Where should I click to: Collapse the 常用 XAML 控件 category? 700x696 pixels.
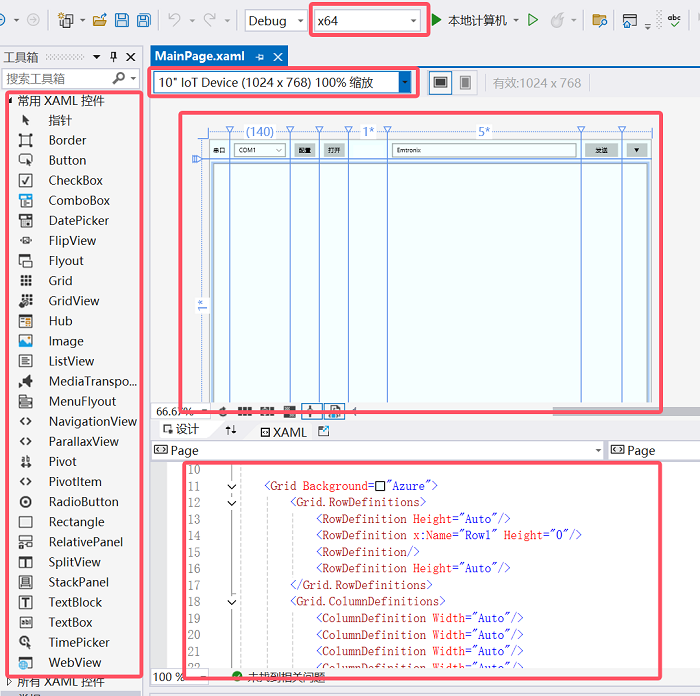pyautogui.click(x=10, y=100)
